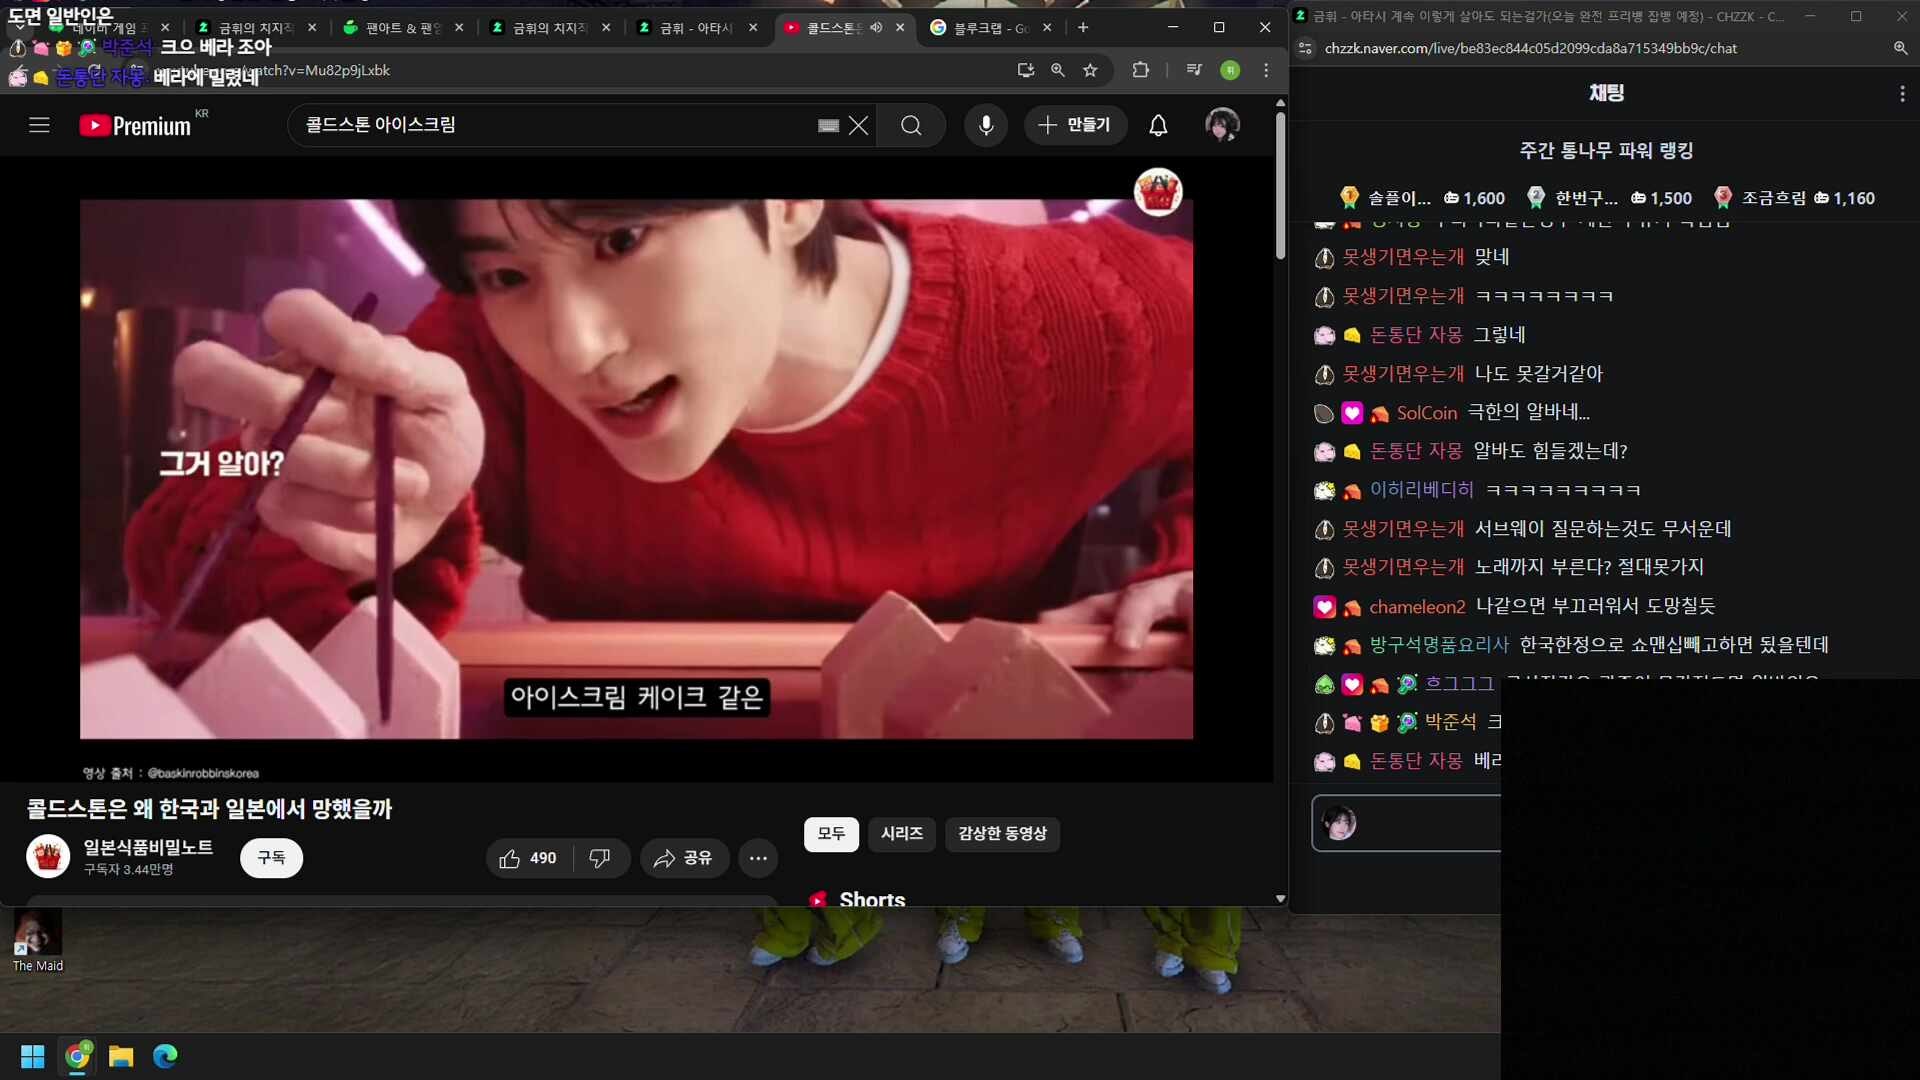Image resolution: width=1920 pixels, height=1080 pixels.
Task: Open a new Chrome tab
Action: click(x=1083, y=28)
